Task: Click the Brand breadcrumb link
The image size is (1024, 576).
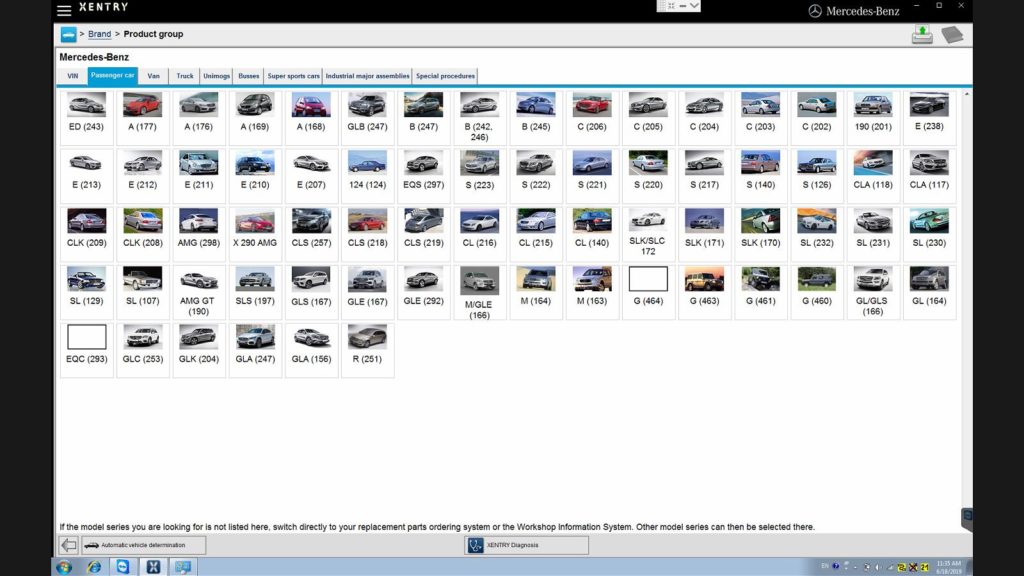Action: [x=99, y=34]
